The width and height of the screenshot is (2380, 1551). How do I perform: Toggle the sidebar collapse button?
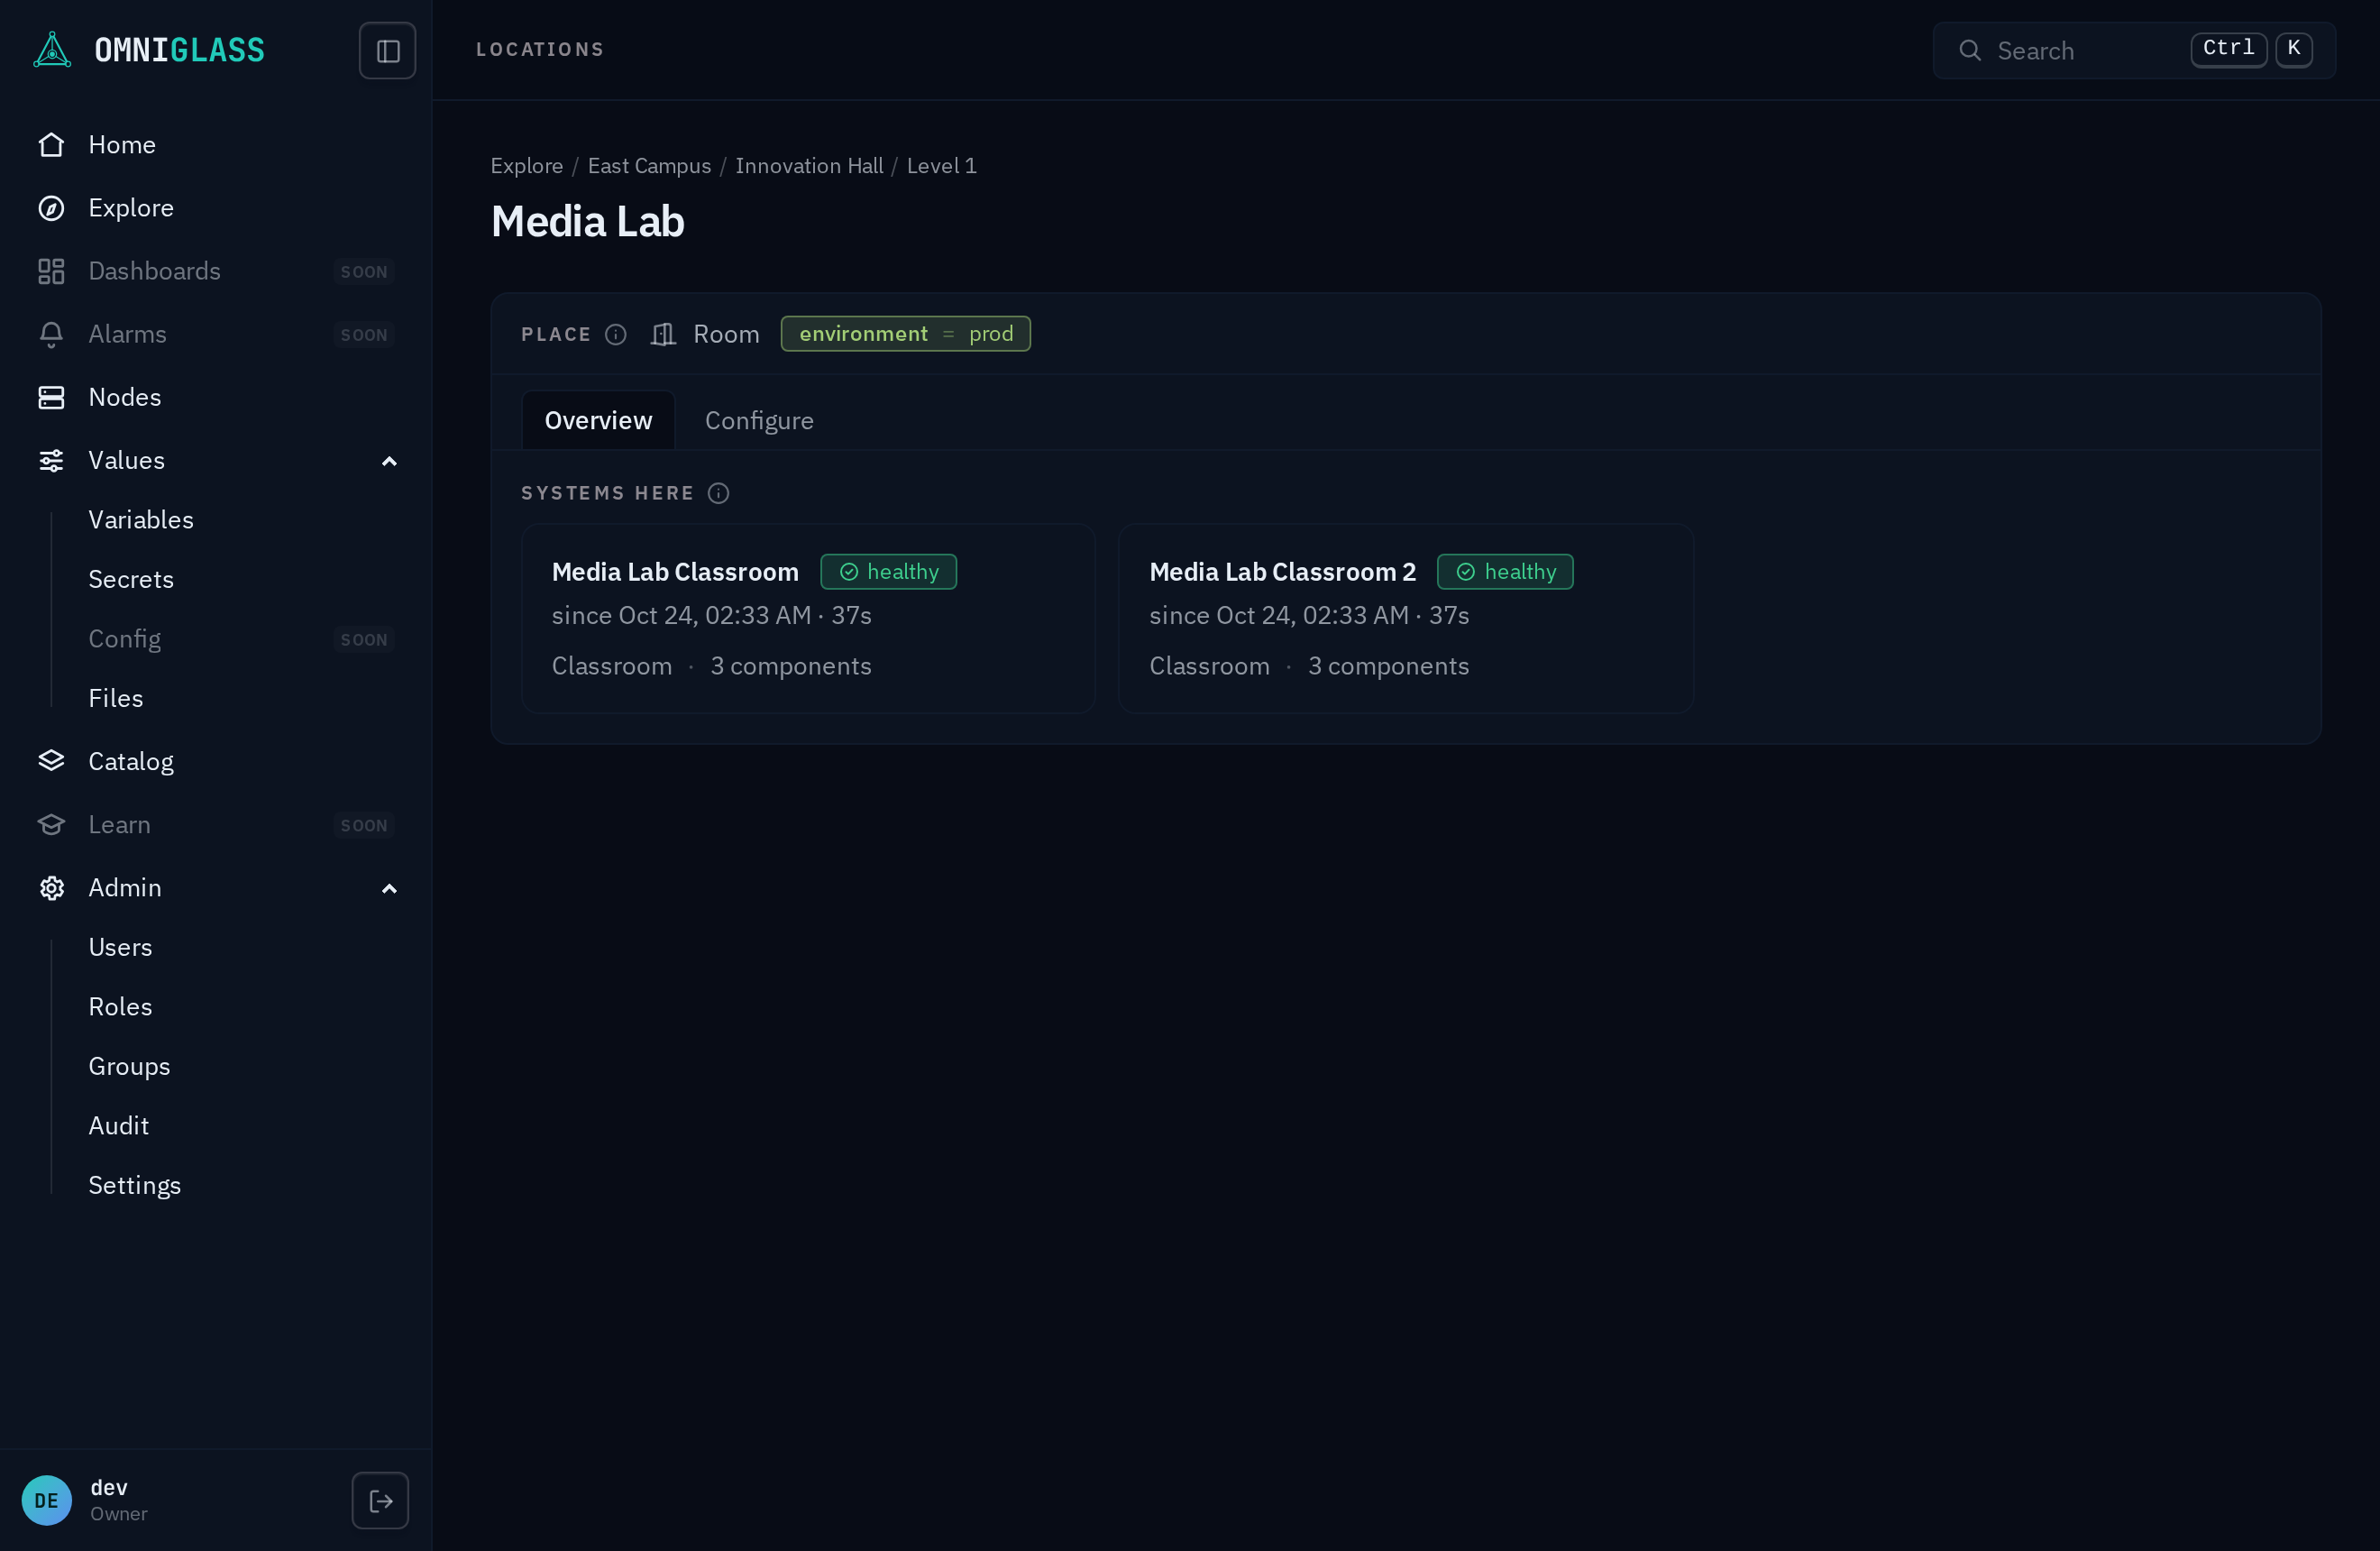388,51
